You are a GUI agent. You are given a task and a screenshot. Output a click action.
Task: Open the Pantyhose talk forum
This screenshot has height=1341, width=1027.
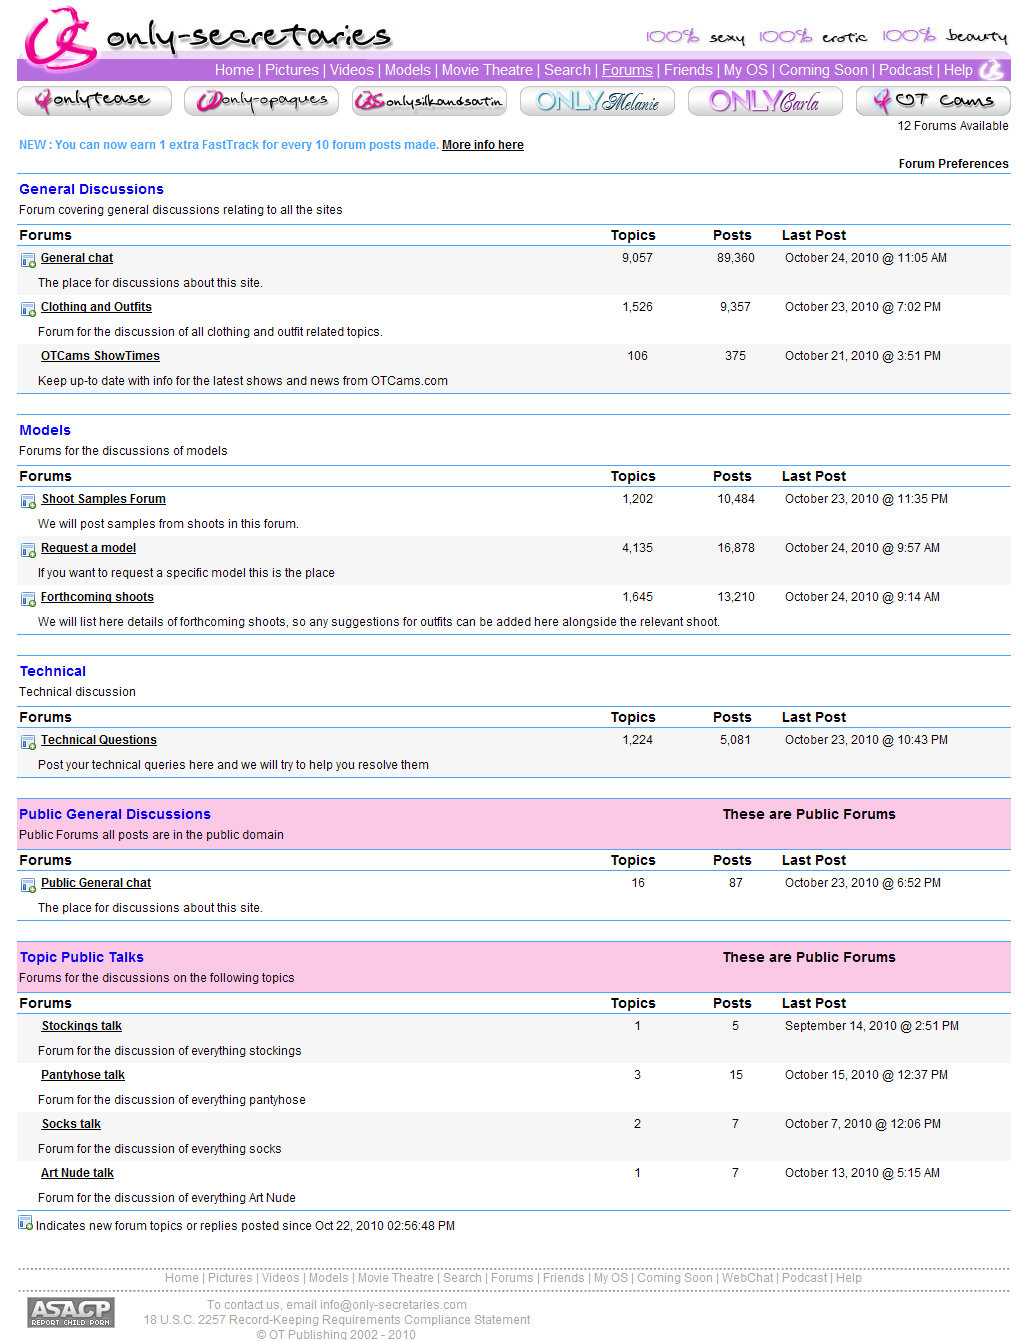[83, 1075]
